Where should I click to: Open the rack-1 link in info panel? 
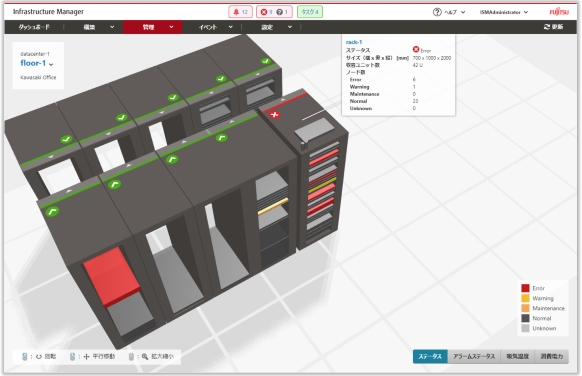pos(354,42)
